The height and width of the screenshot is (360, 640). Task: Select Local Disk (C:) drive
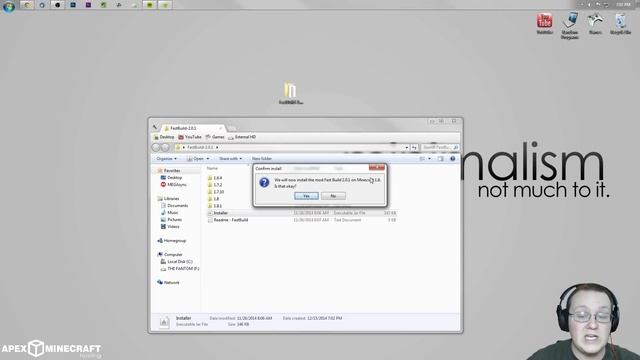(177, 261)
